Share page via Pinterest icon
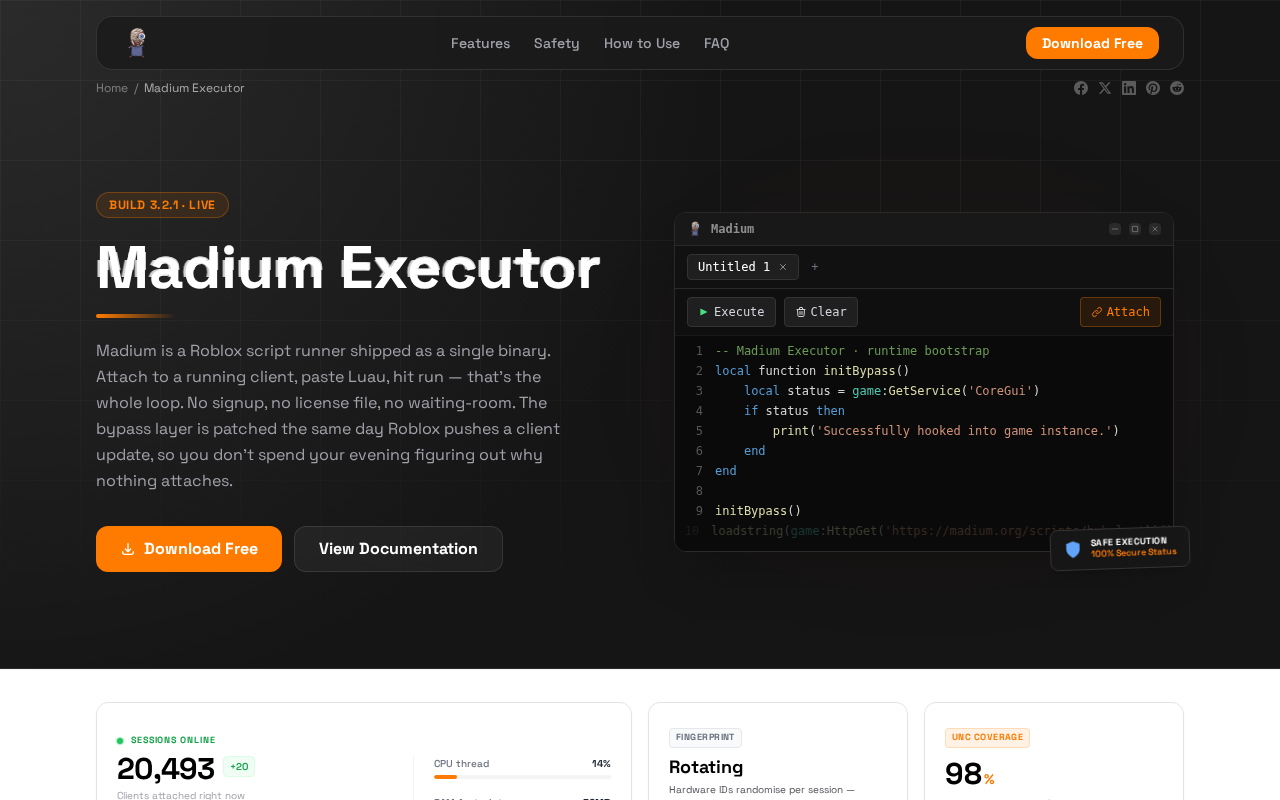 (1153, 88)
